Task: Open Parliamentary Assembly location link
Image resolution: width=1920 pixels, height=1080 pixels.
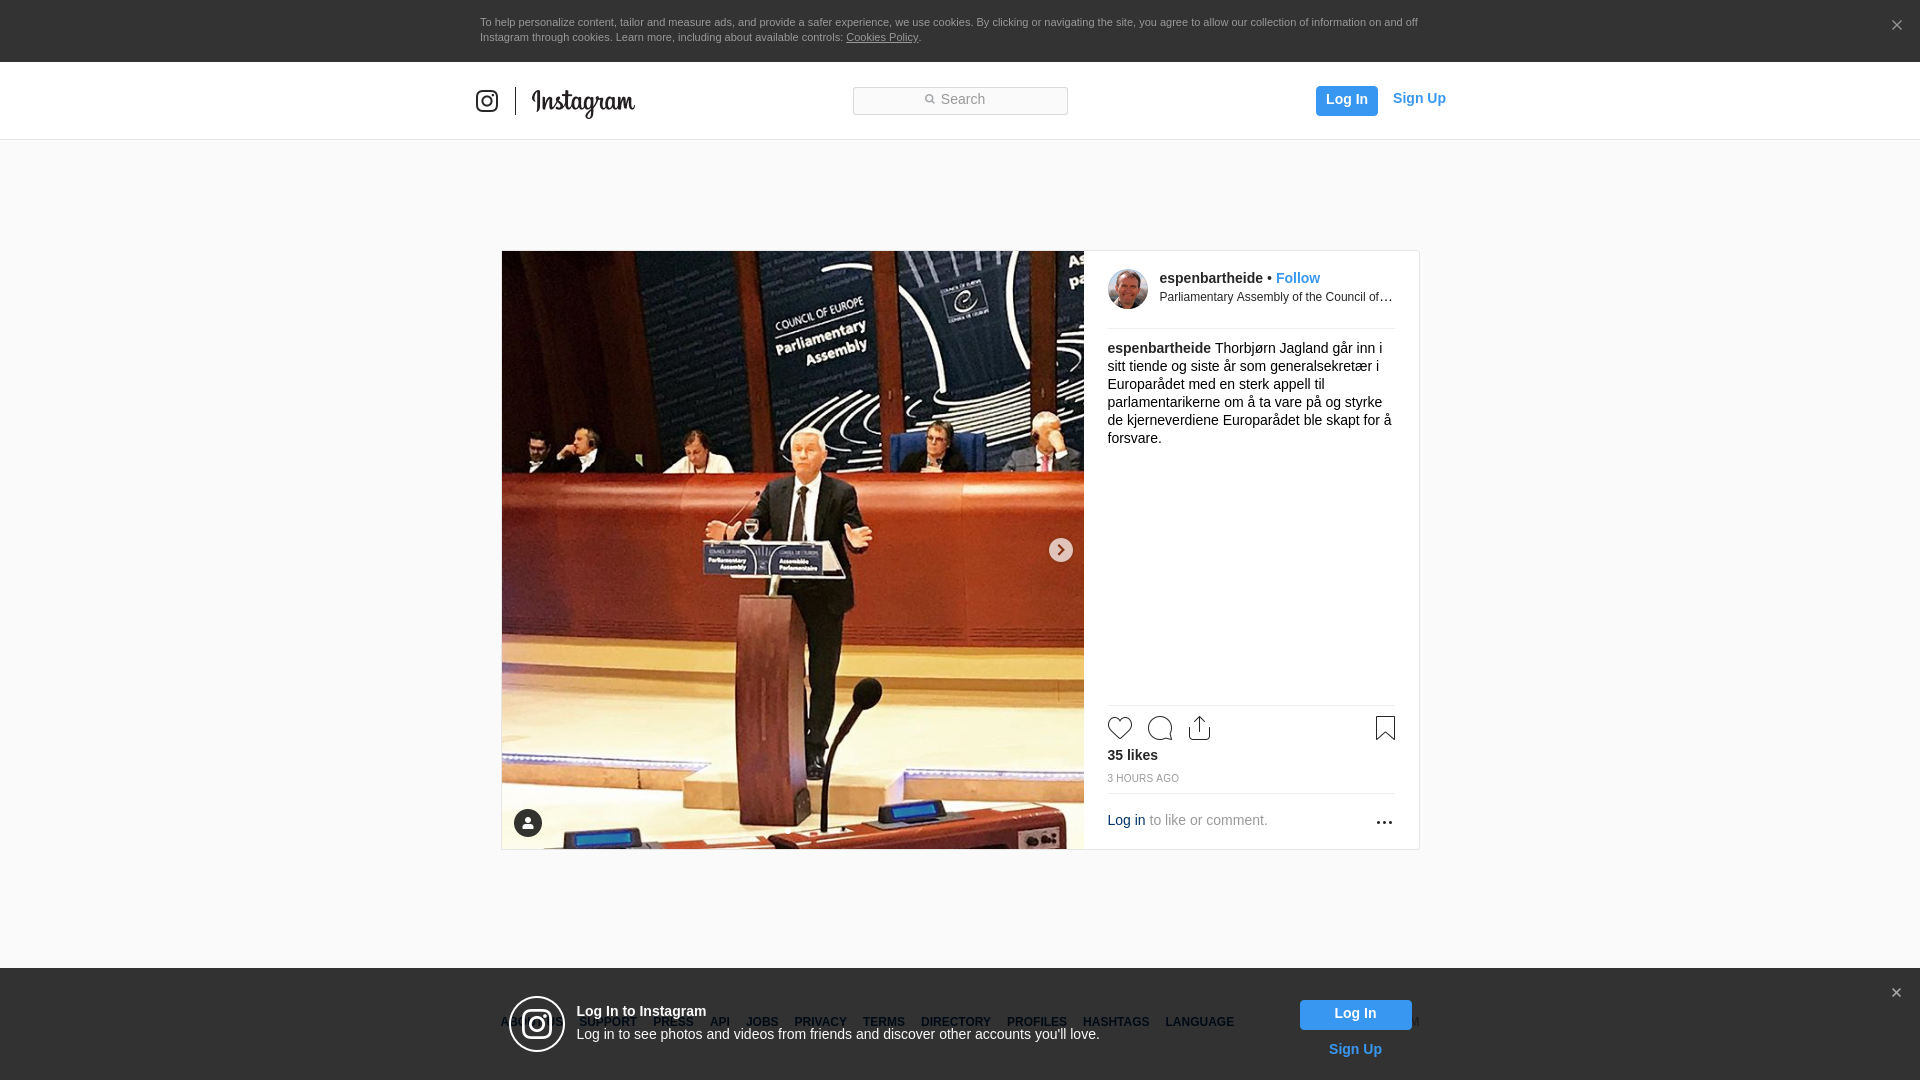Action: [1276, 297]
